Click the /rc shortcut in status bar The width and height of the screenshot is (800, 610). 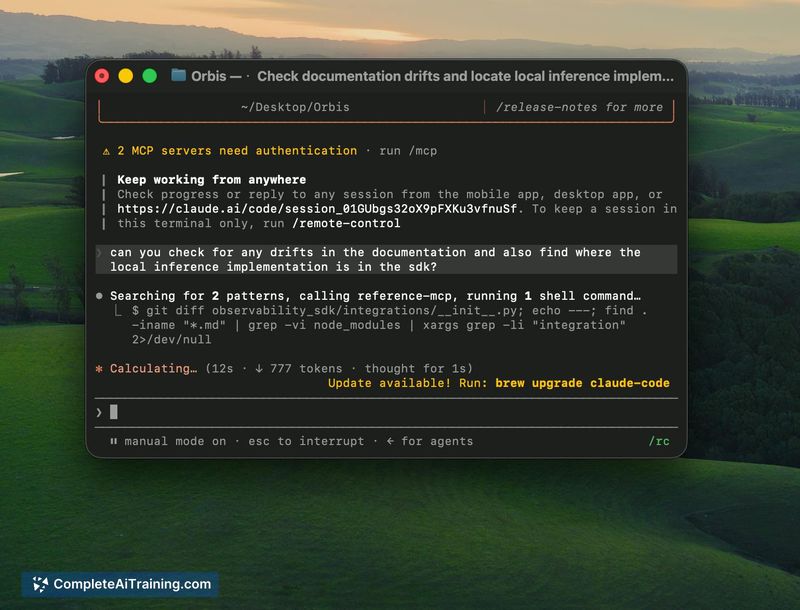pos(659,441)
